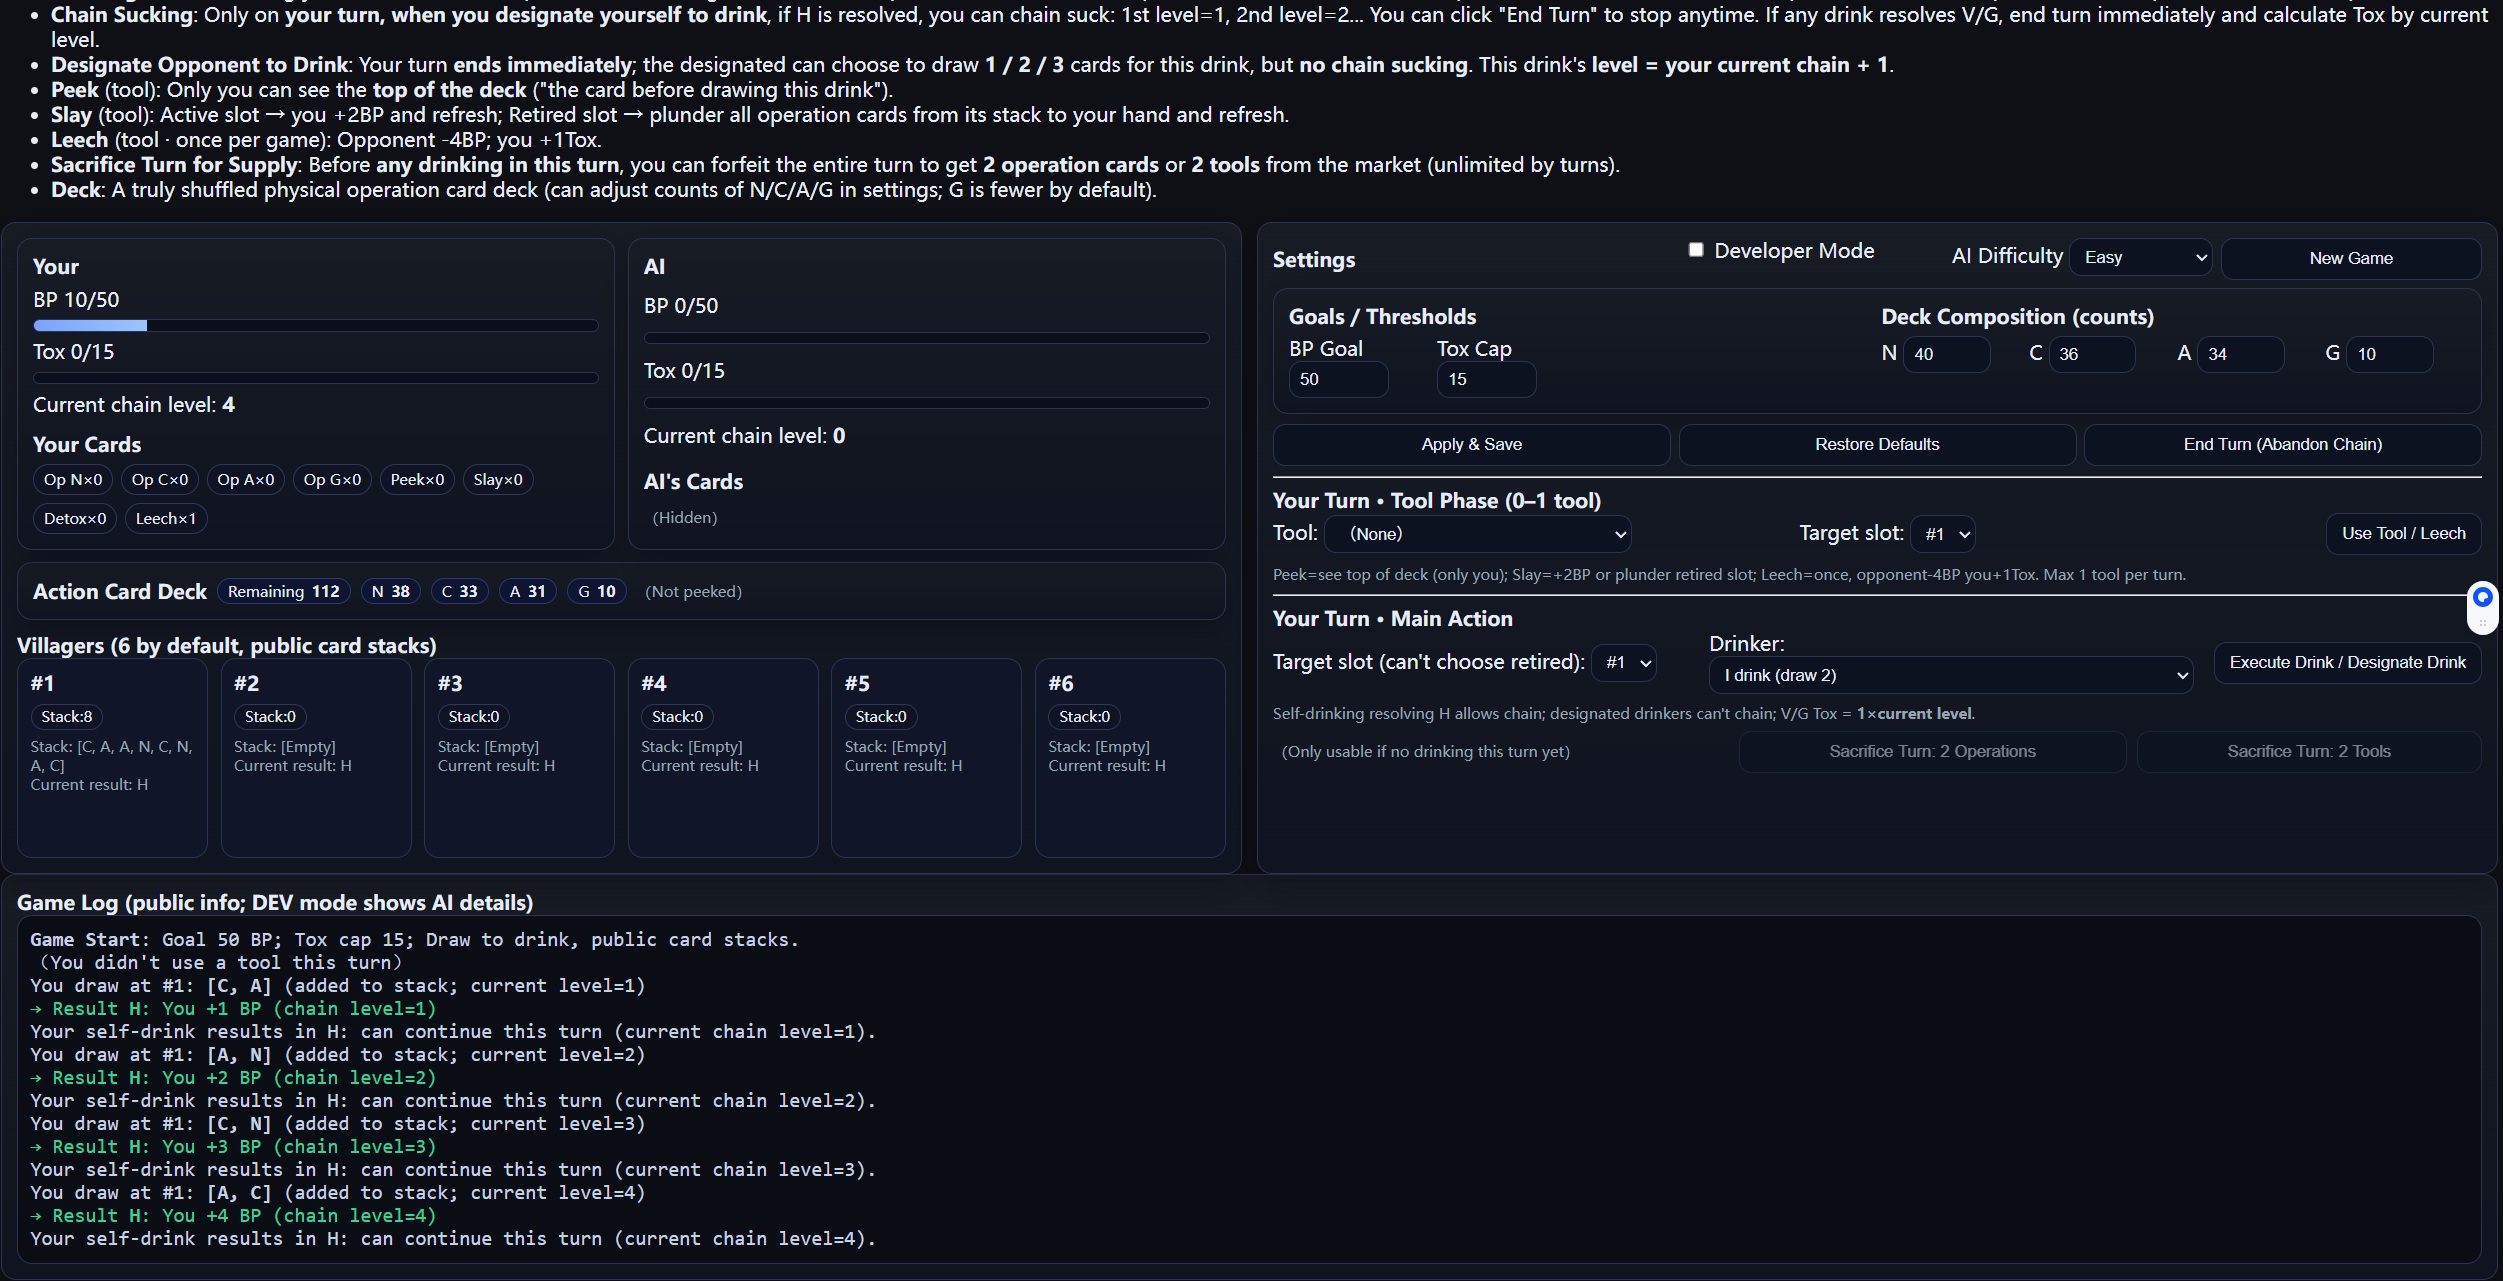The height and width of the screenshot is (1281, 2503).
Task: Click Execute Drink / Designate Drink button
Action: [x=2347, y=662]
